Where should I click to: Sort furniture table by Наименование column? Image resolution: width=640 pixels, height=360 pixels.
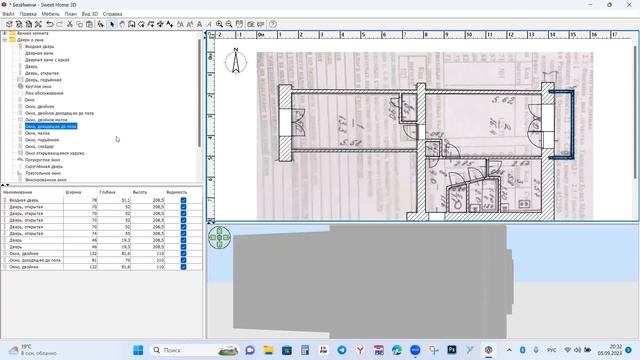point(32,192)
